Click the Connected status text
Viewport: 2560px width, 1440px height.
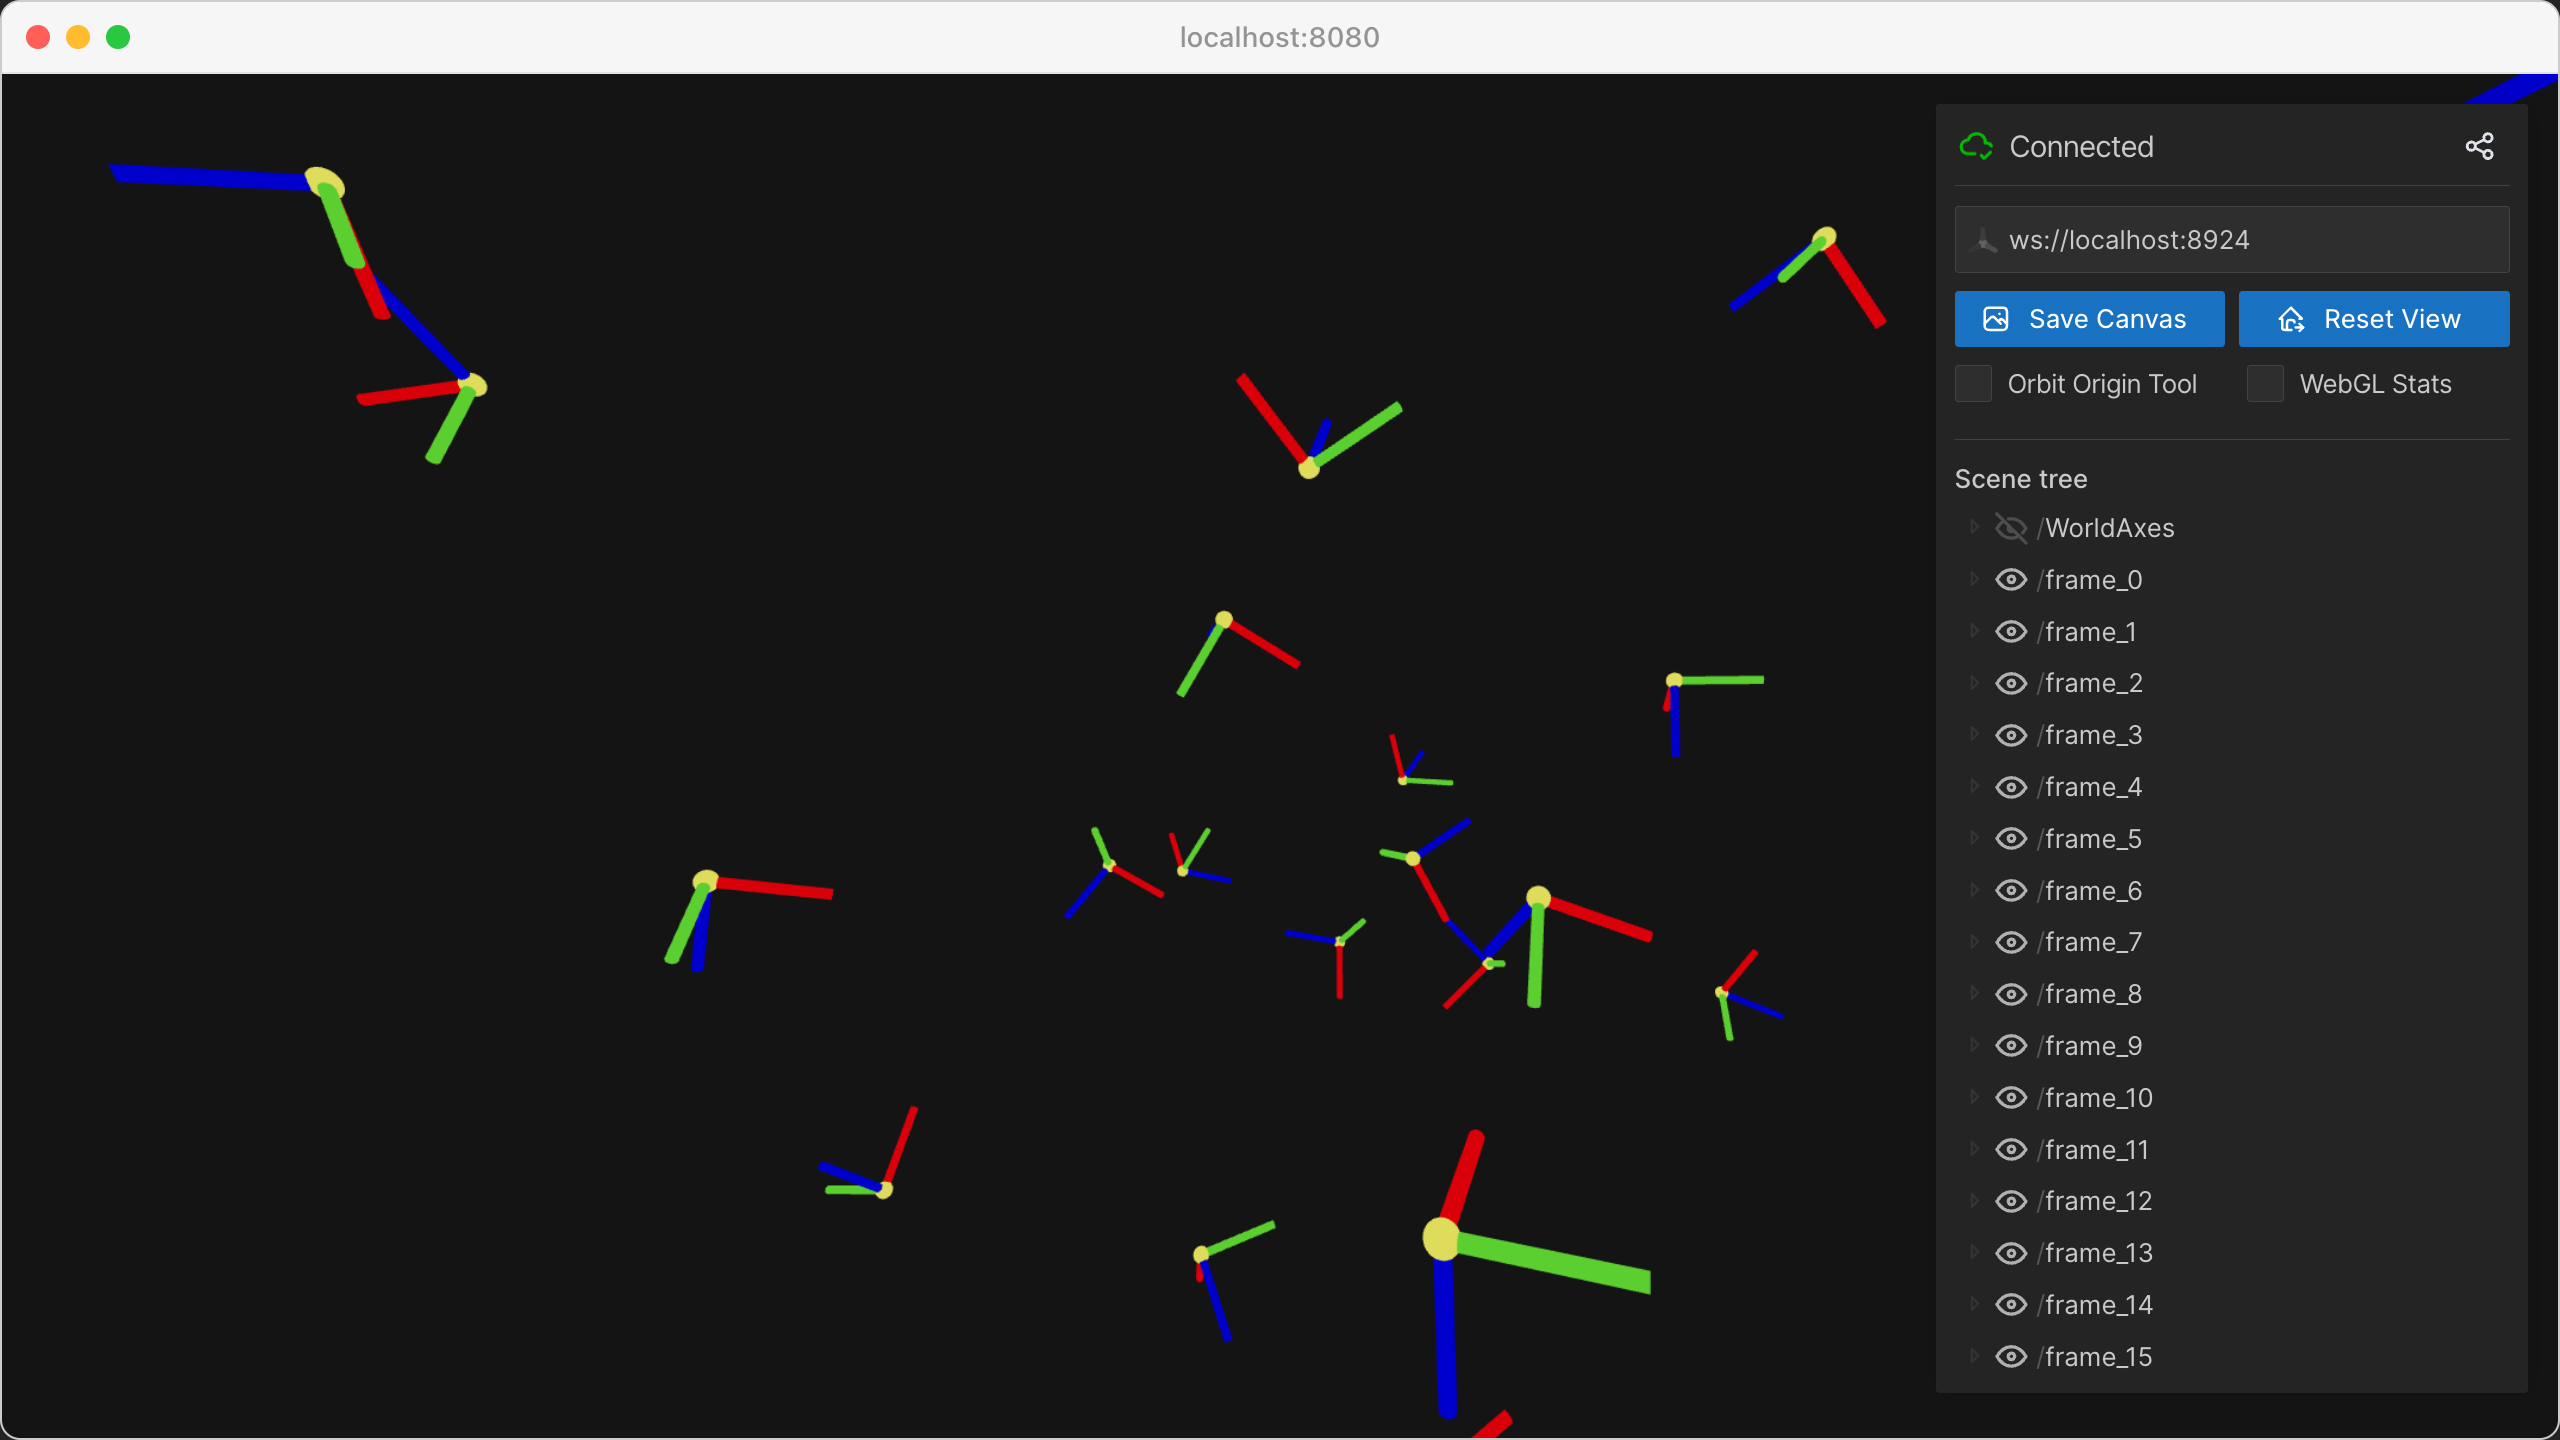click(x=2081, y=147)
